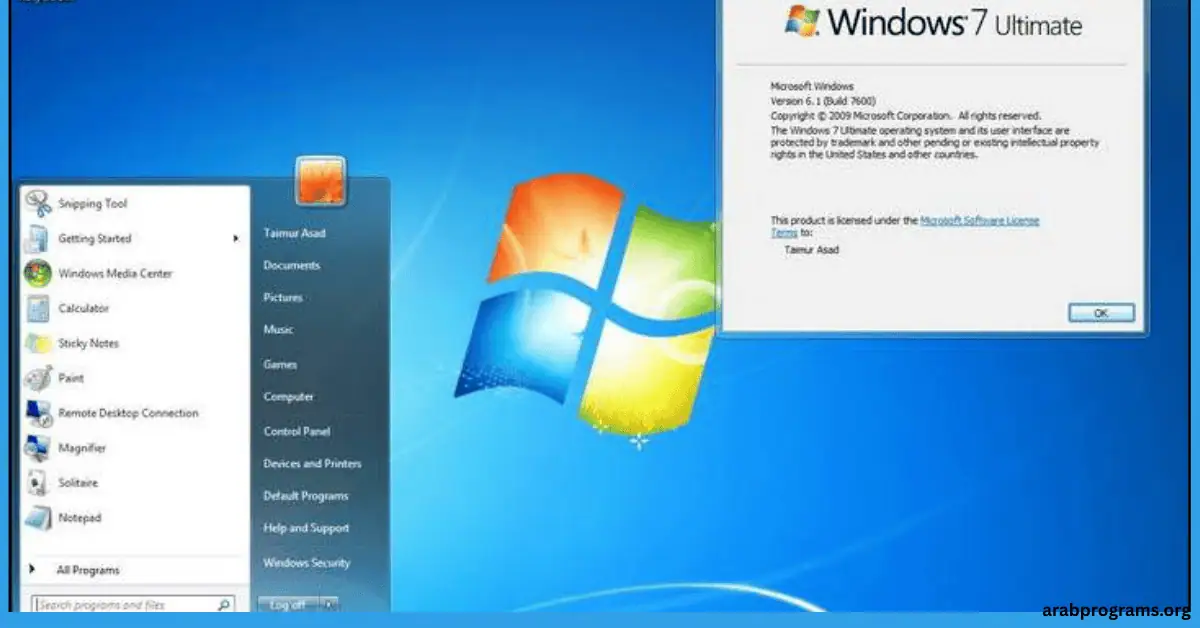The image size is (1200, 628).
Task: Open Snipping Tool scissors icon
Action: point(38,204)
